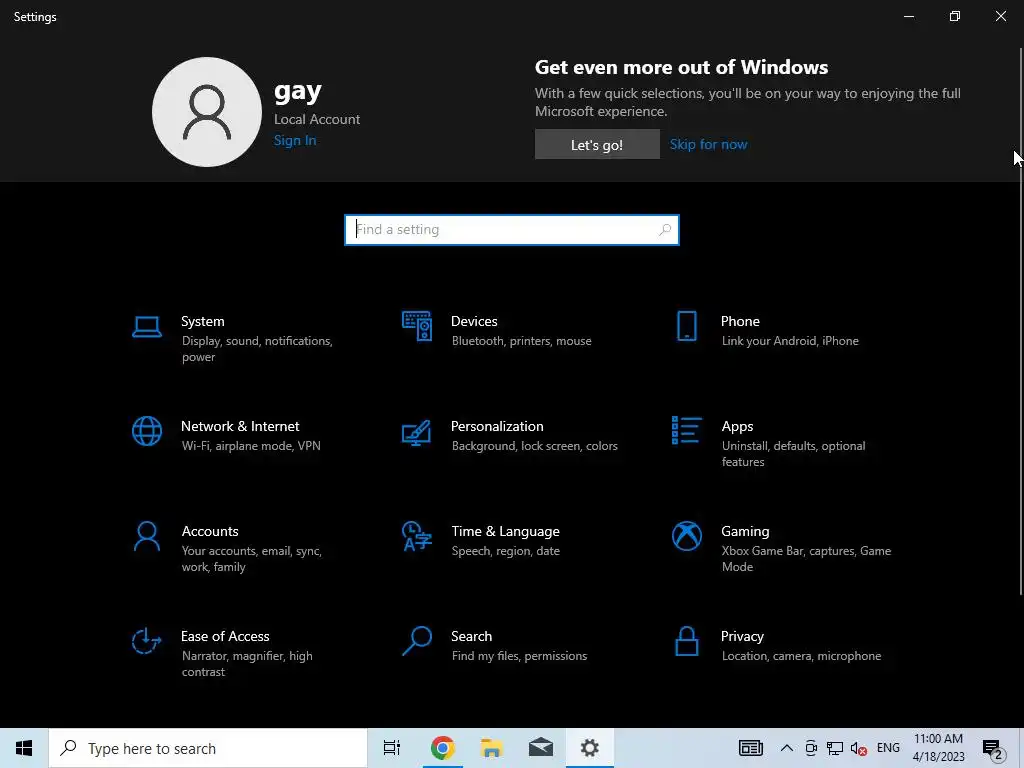Click 'Link your Android, iPhone' description

tap(790, 341)
